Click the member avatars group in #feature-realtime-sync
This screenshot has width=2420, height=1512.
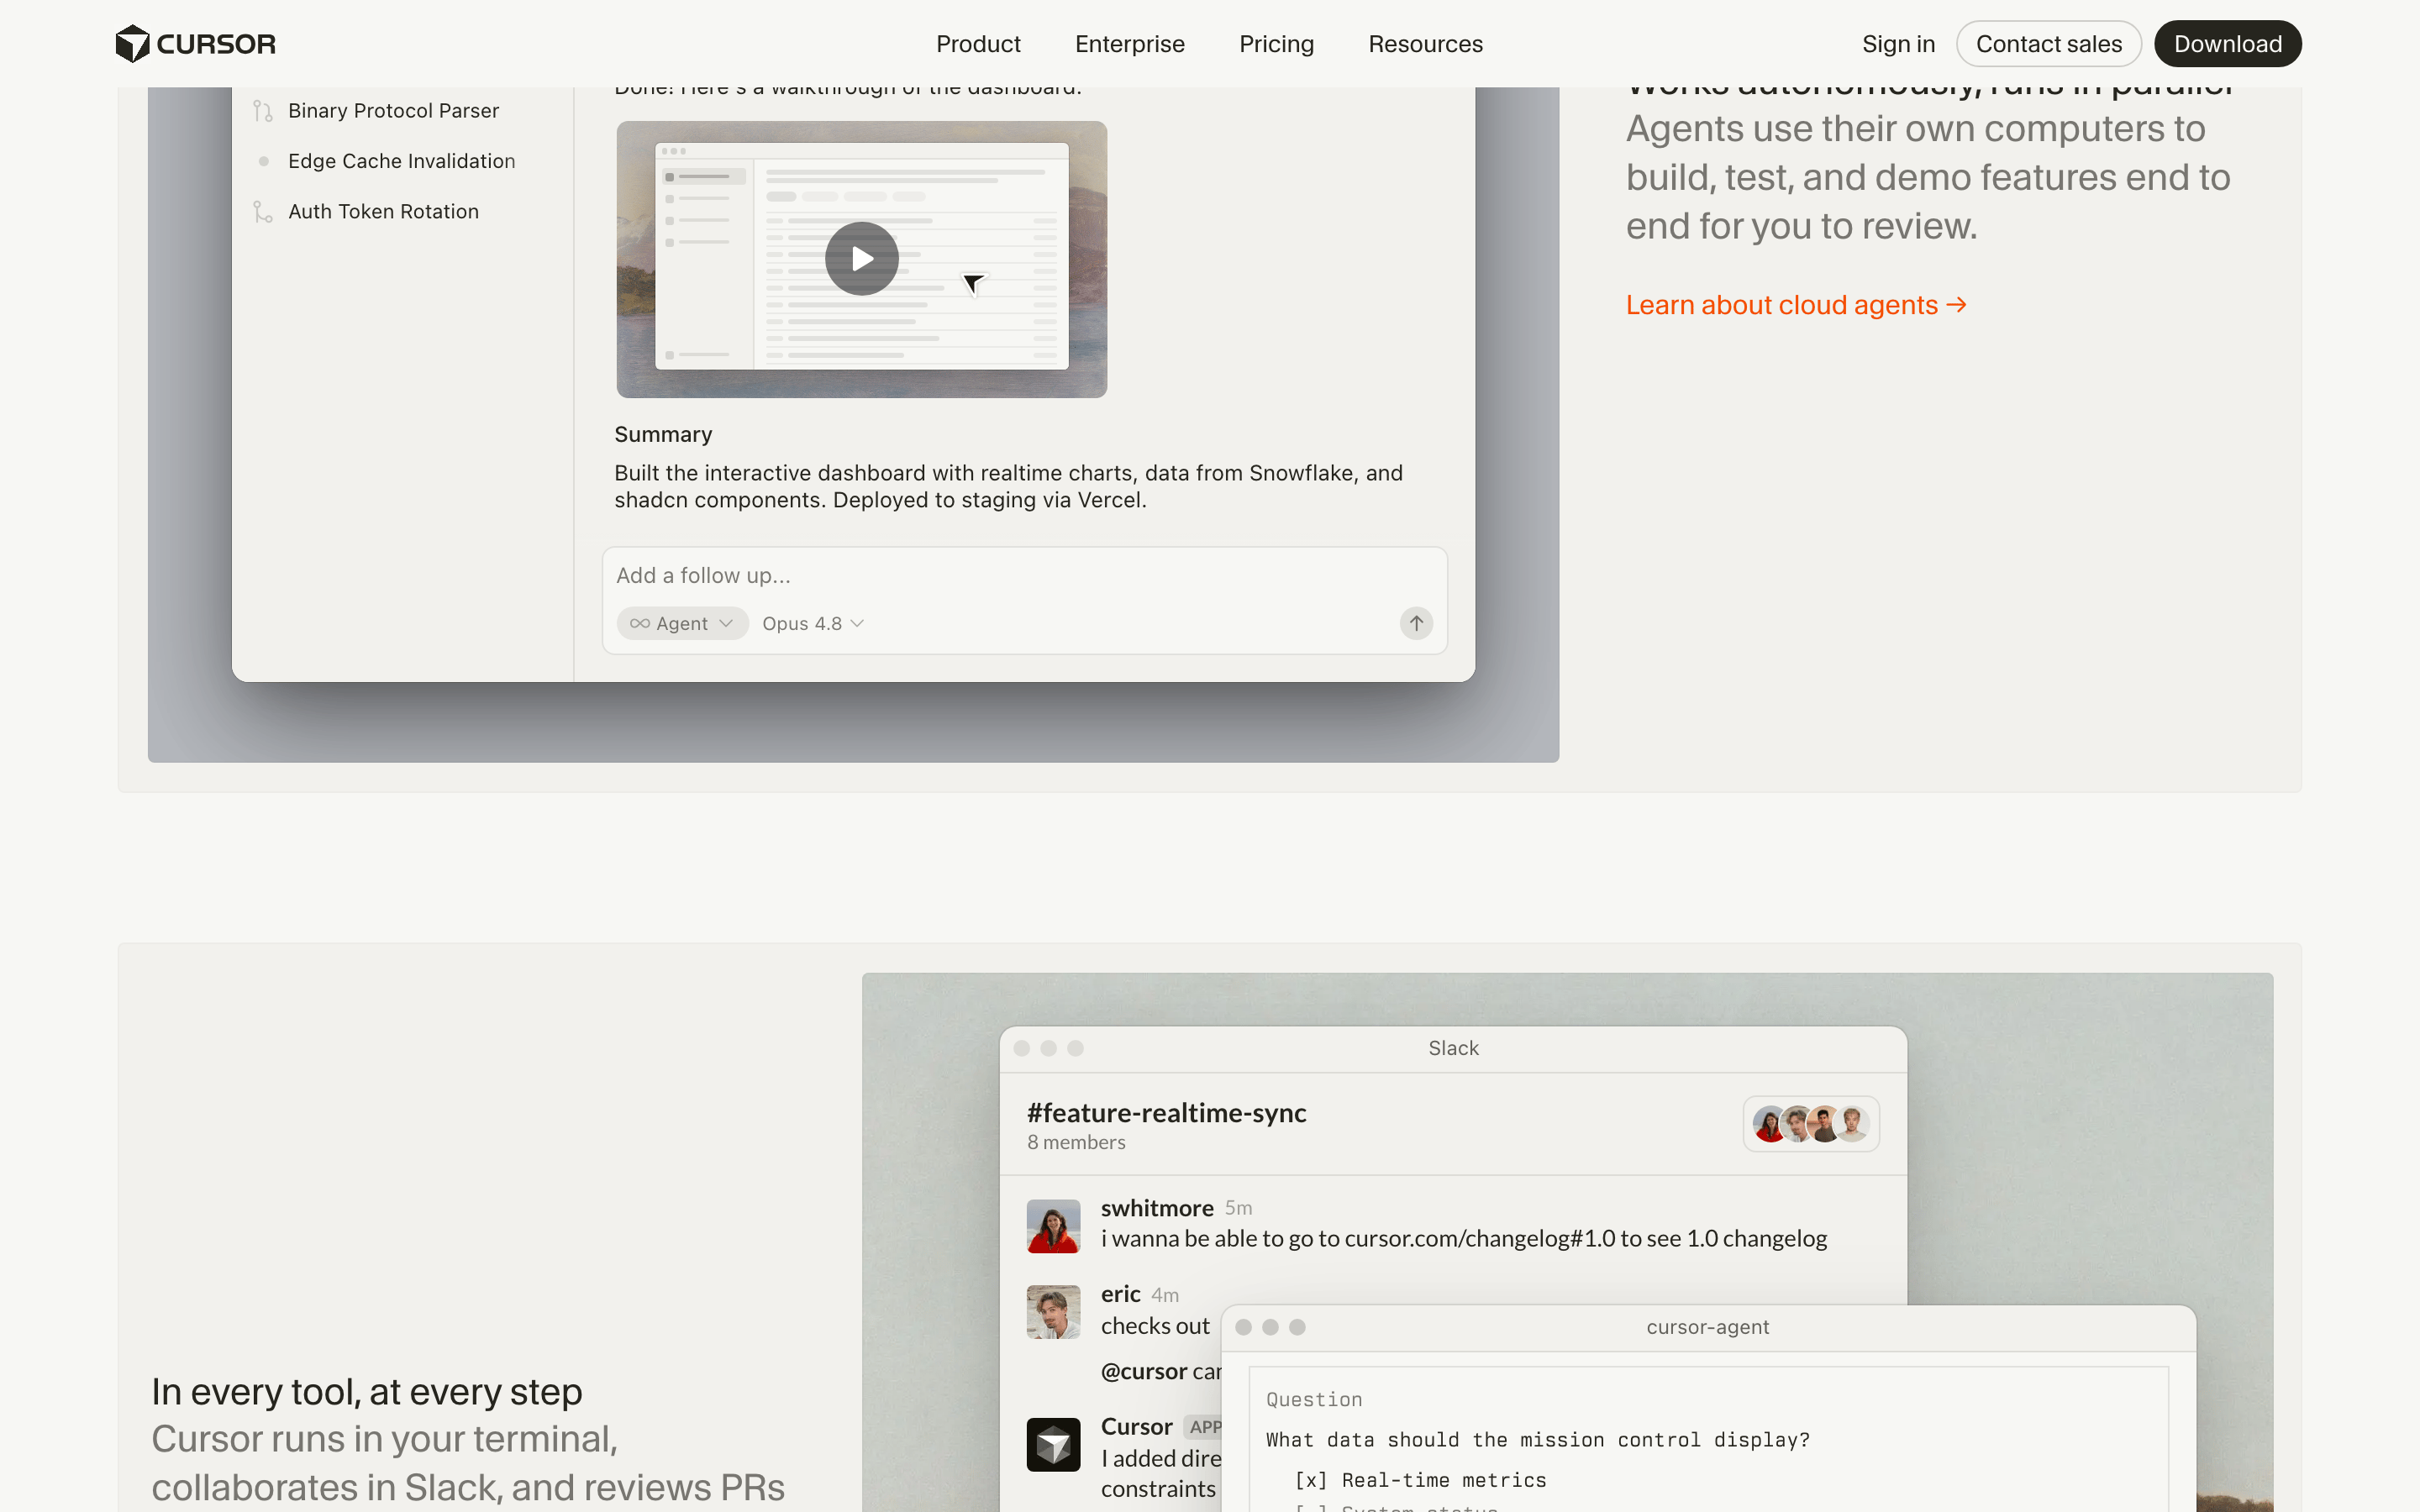(x=1811, y=1123)
